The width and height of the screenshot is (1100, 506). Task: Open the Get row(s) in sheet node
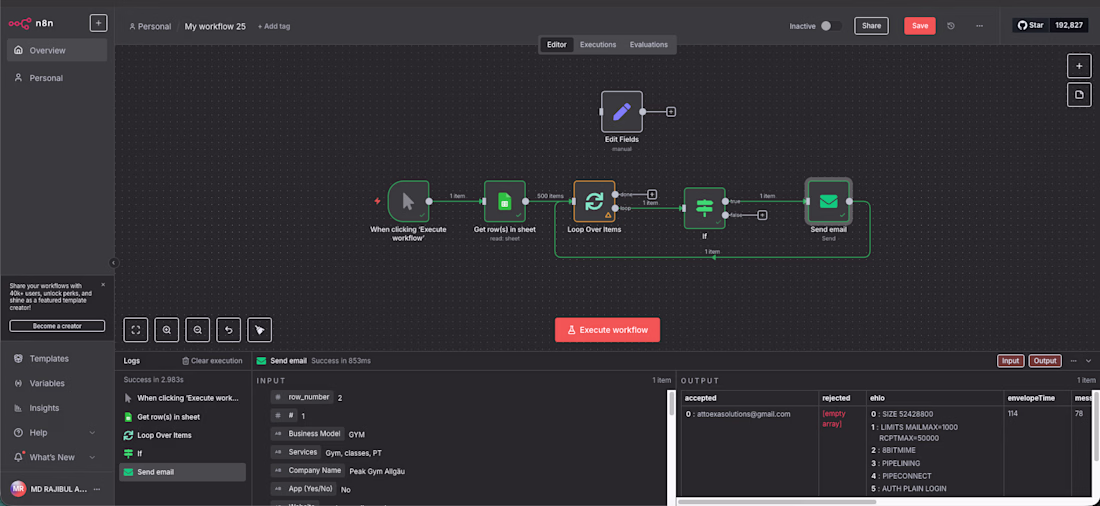pos(504,202)
